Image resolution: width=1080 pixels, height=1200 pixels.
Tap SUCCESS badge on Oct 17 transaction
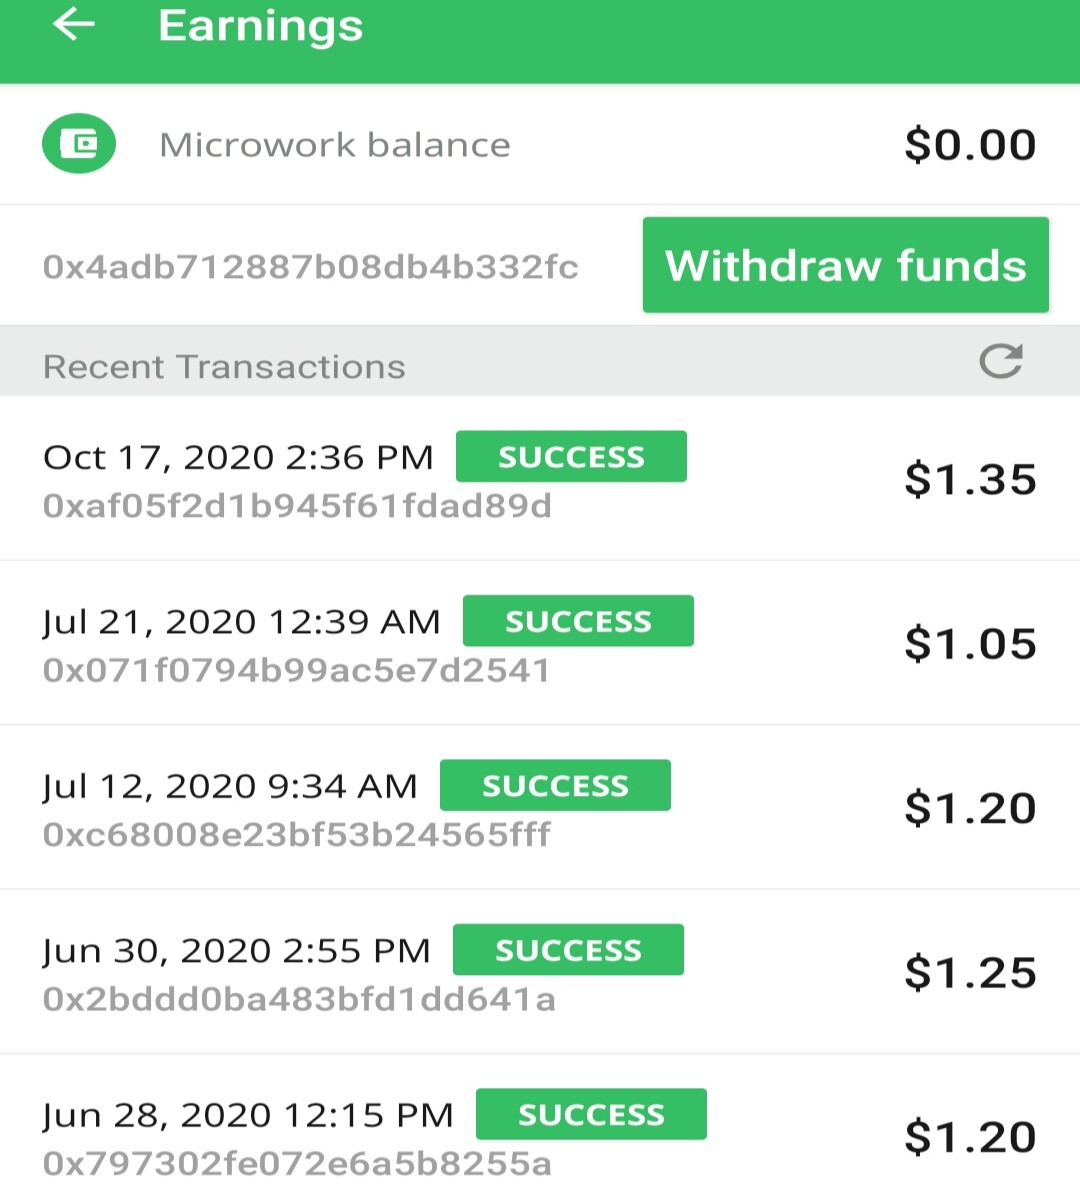[x=571, y=457]
